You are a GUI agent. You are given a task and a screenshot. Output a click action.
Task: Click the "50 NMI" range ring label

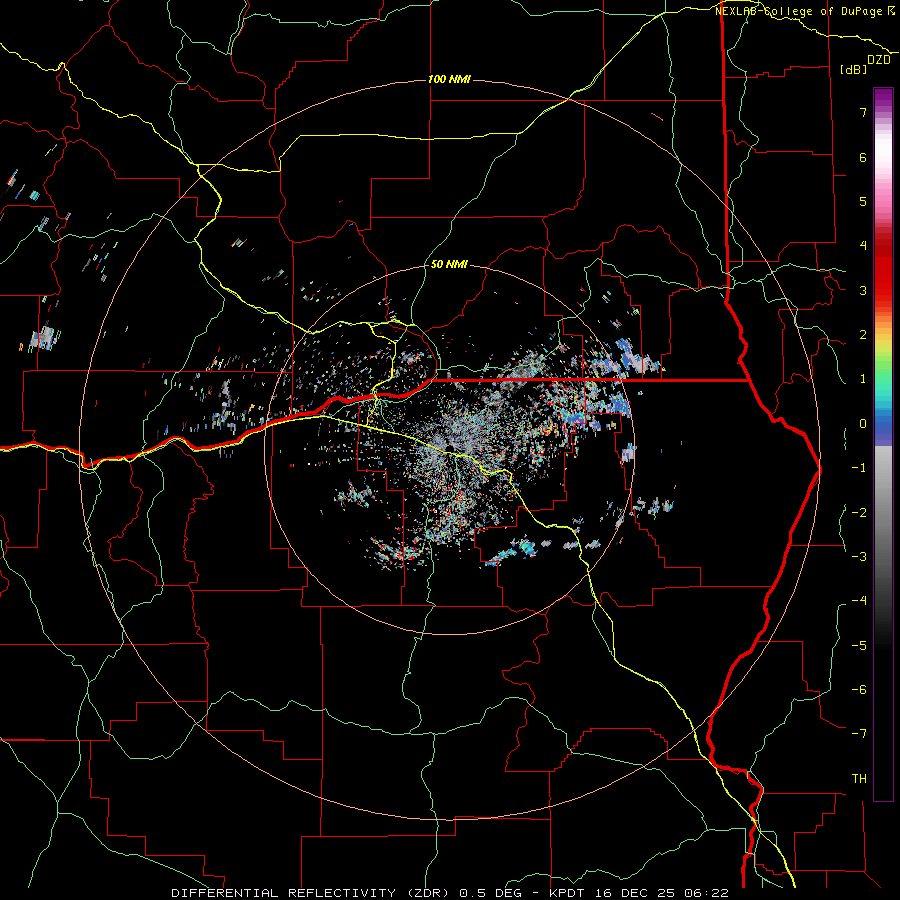click(449, 264)
